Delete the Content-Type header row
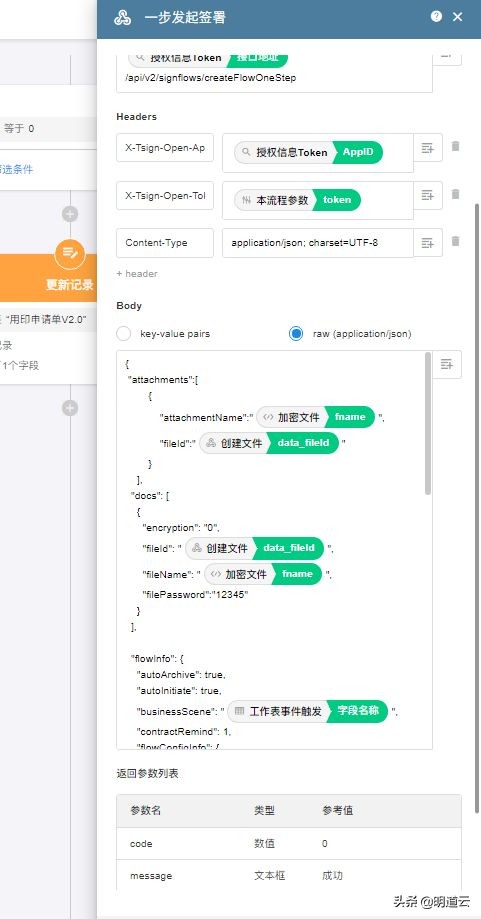 pos(455,241)
